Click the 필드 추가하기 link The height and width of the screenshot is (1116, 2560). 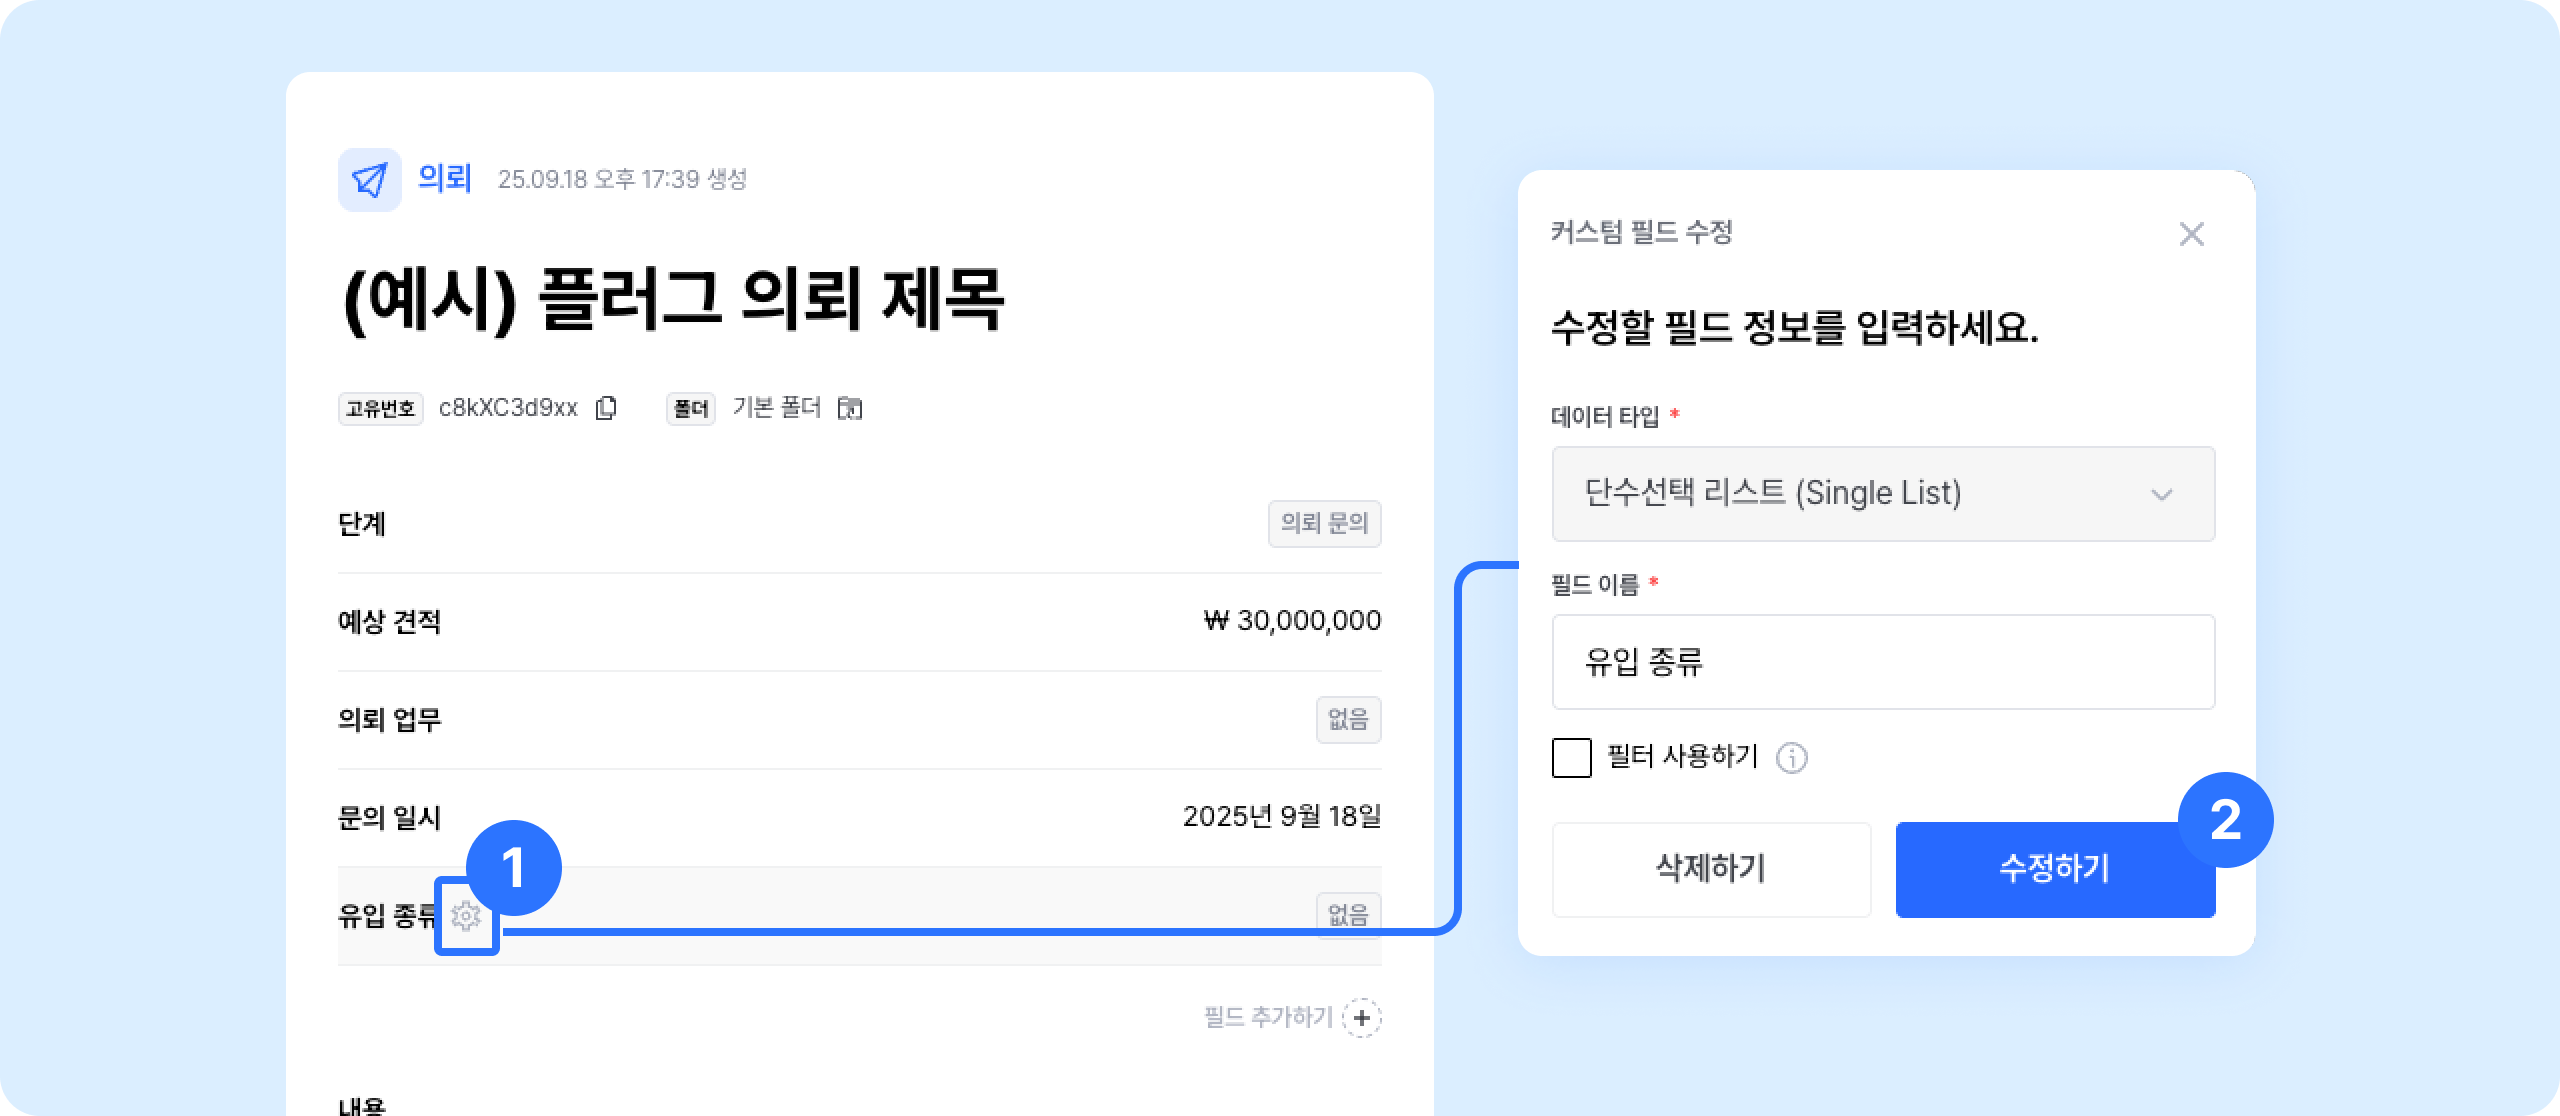[x=1268, y=1018]
